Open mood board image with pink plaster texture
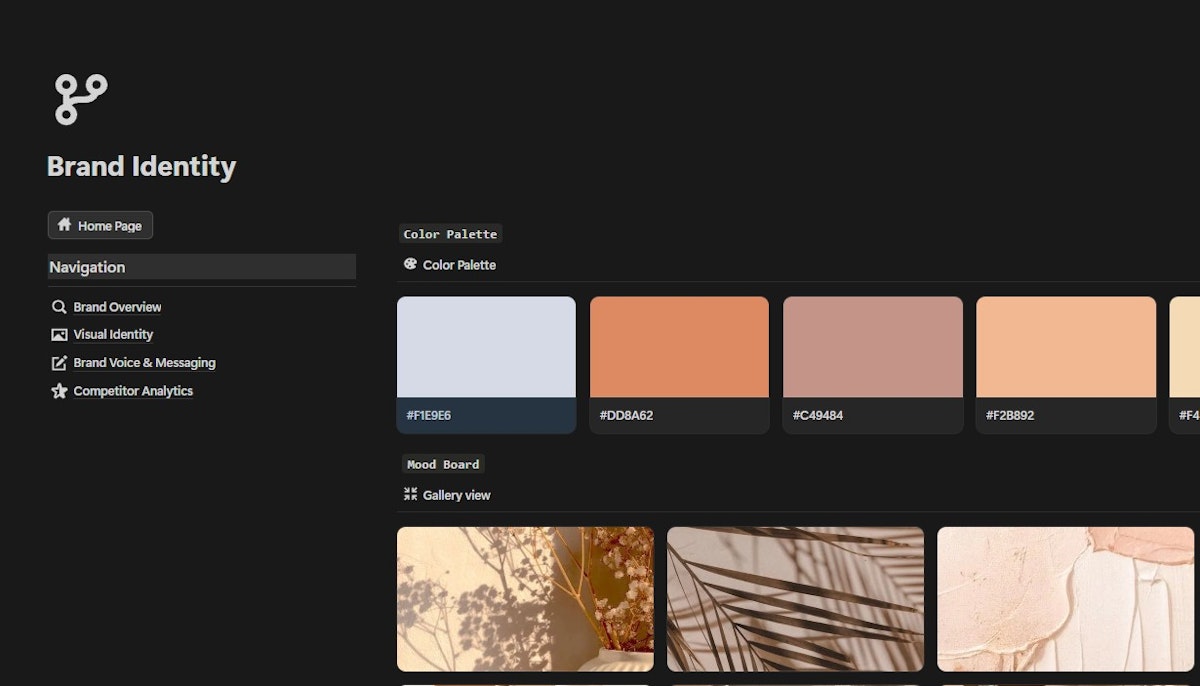Viewport: 1200px width, 686px height. 1065,599
